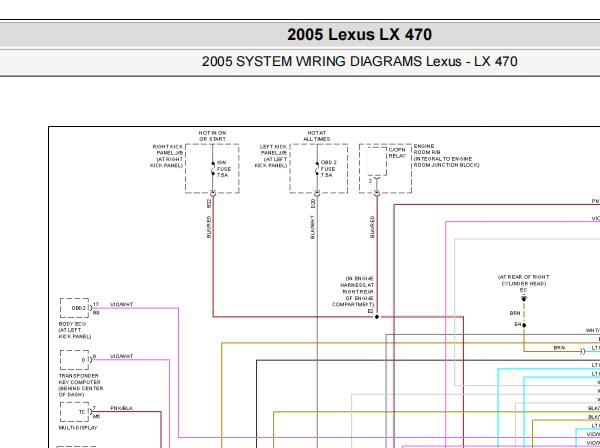Screen dimensions: 600x448
Task: Click the 'B9' connector label at Body ECU
Action: pyautogui.click(x=96, y=313)
